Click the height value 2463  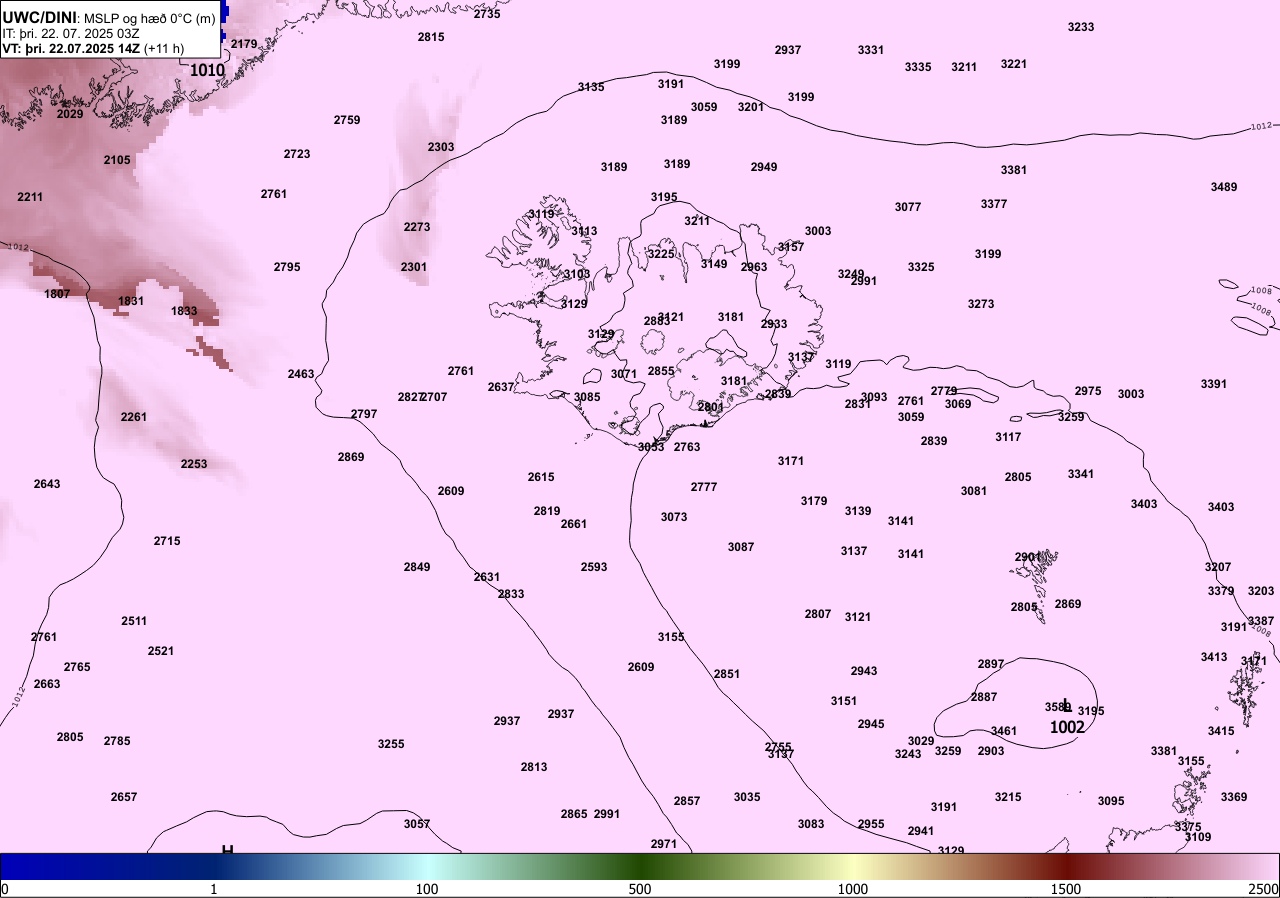click(301, 374)
